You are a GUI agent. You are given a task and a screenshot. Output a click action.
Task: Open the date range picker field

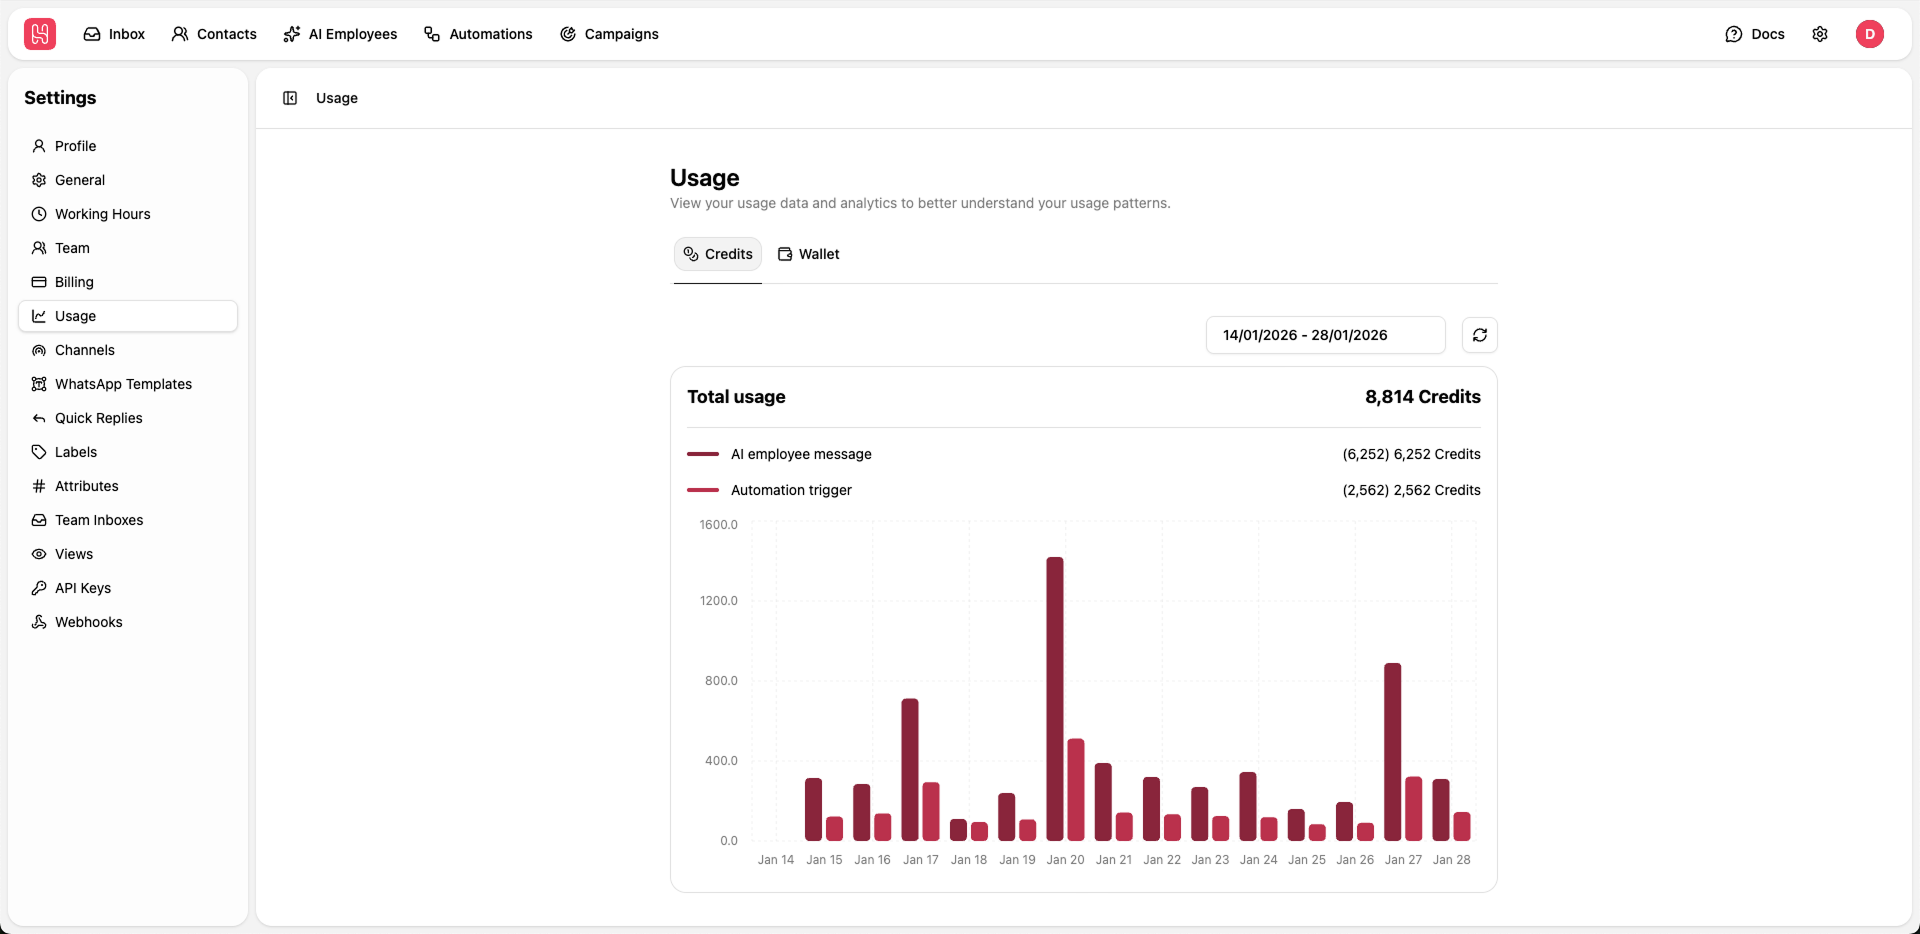(1326, 335)
